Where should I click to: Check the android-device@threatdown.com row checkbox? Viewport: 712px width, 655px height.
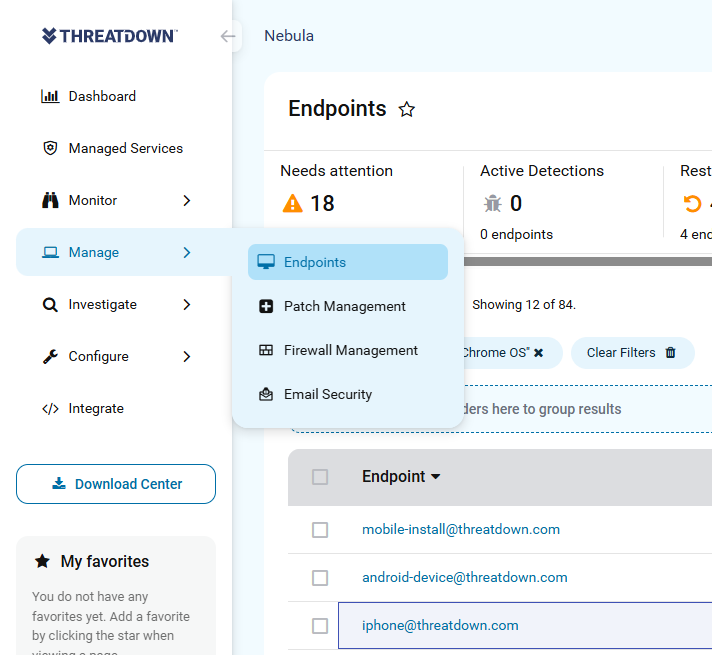pyautogui.click(x=320, y=578)
